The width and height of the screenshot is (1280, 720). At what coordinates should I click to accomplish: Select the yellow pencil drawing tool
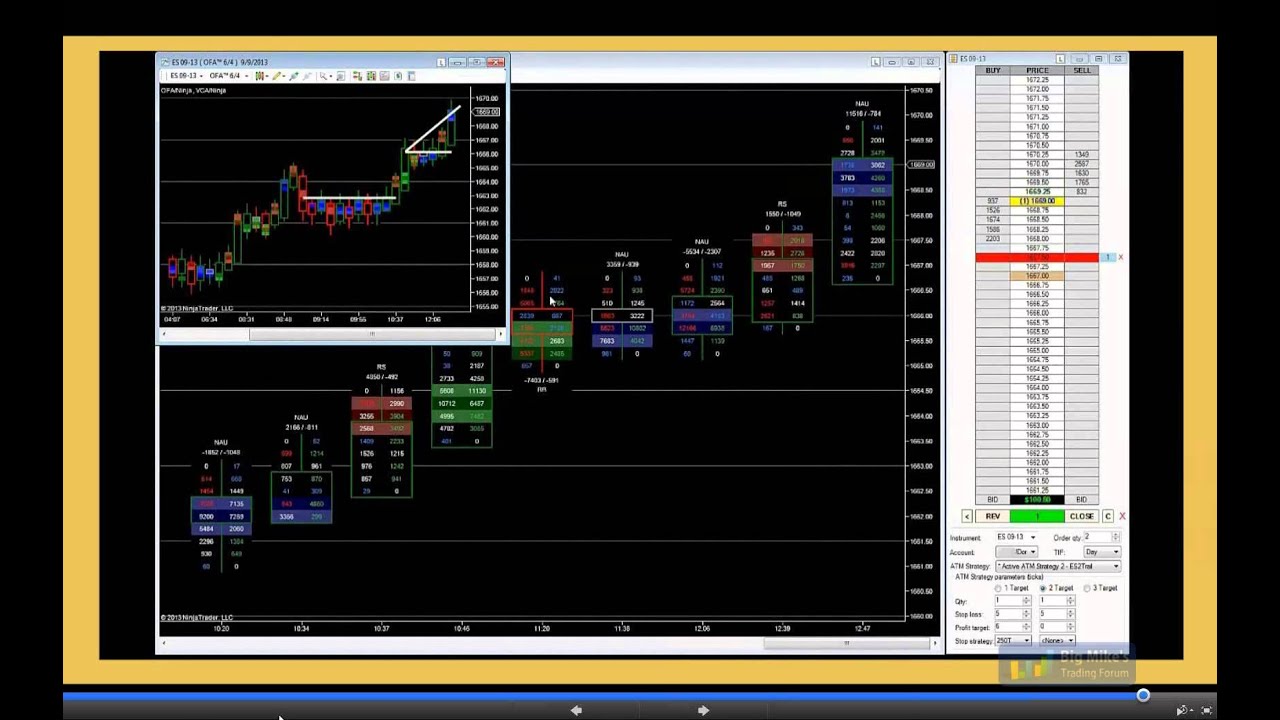pos(277,76)
